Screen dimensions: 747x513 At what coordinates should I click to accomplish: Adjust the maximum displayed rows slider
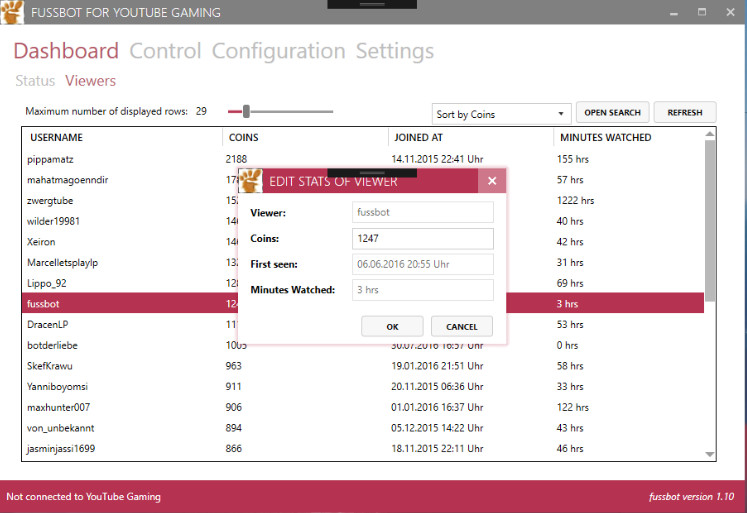pos(246,111)
